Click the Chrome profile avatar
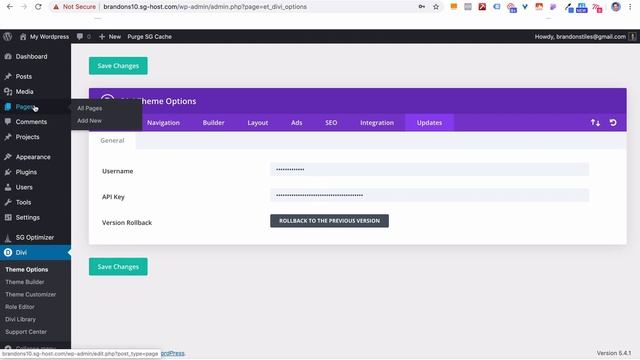640x360 pixels. pyautogui.click(x=616, y=7)
